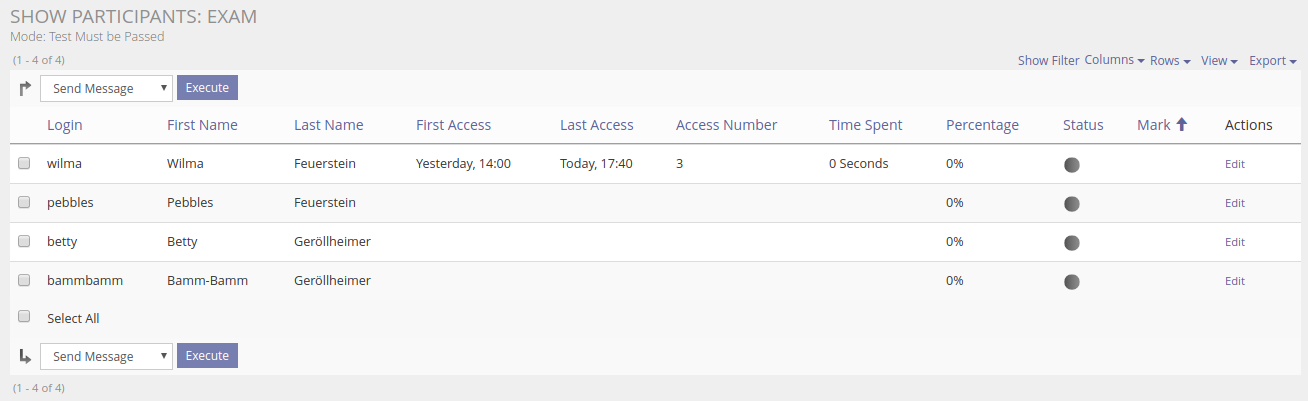Tick the checkbox for betty
The height and width of the screenshot is (401, 1308).
(x=24, y=241)
